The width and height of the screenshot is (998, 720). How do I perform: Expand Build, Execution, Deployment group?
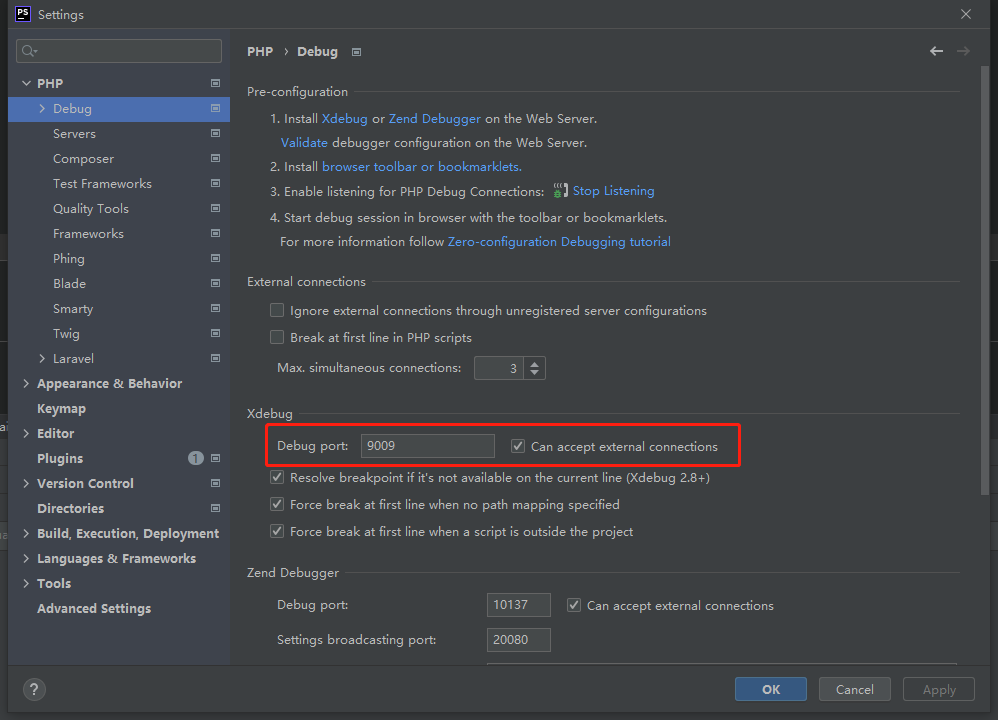[x=26, y=533]
